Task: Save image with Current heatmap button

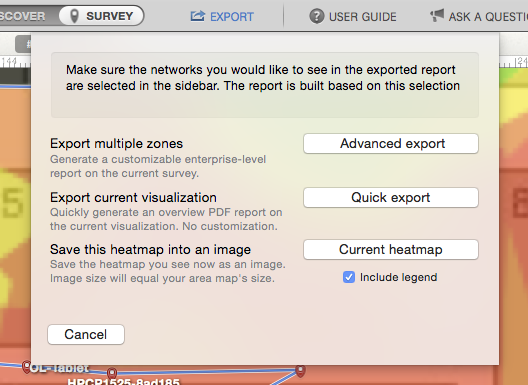Action: pos(391,250)
